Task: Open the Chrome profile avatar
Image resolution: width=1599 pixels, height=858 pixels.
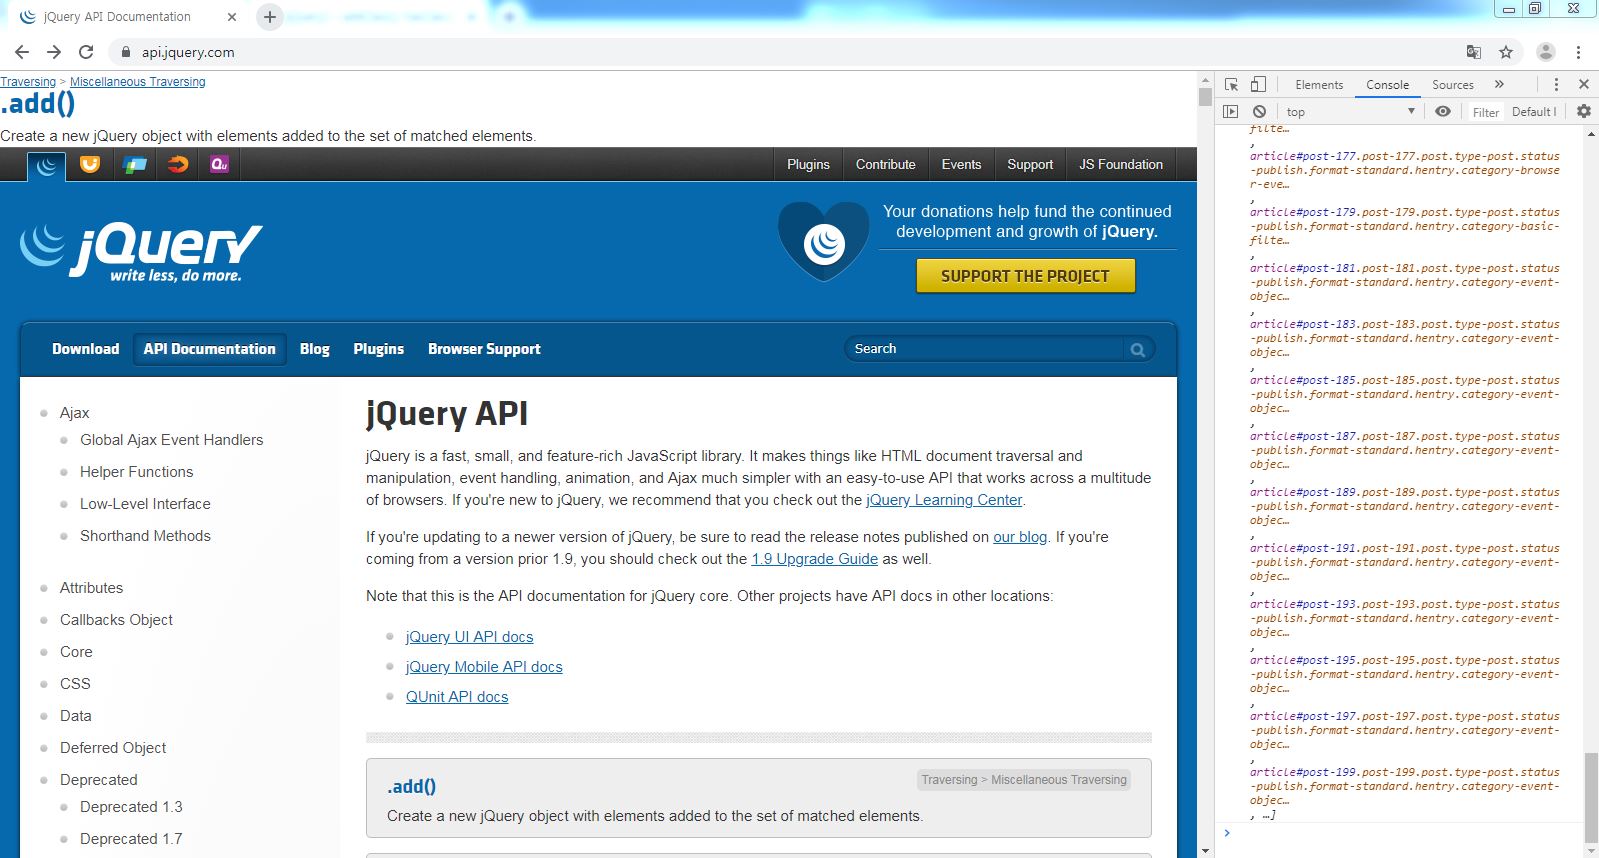Action: (x=1546, y=52)
